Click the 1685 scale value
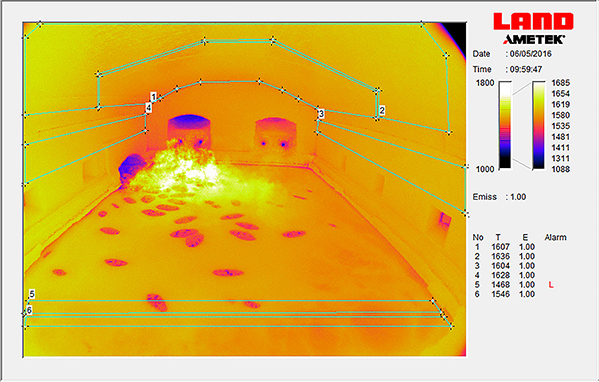The width and height of the screenshot is (599, 382). coord(560,83)
